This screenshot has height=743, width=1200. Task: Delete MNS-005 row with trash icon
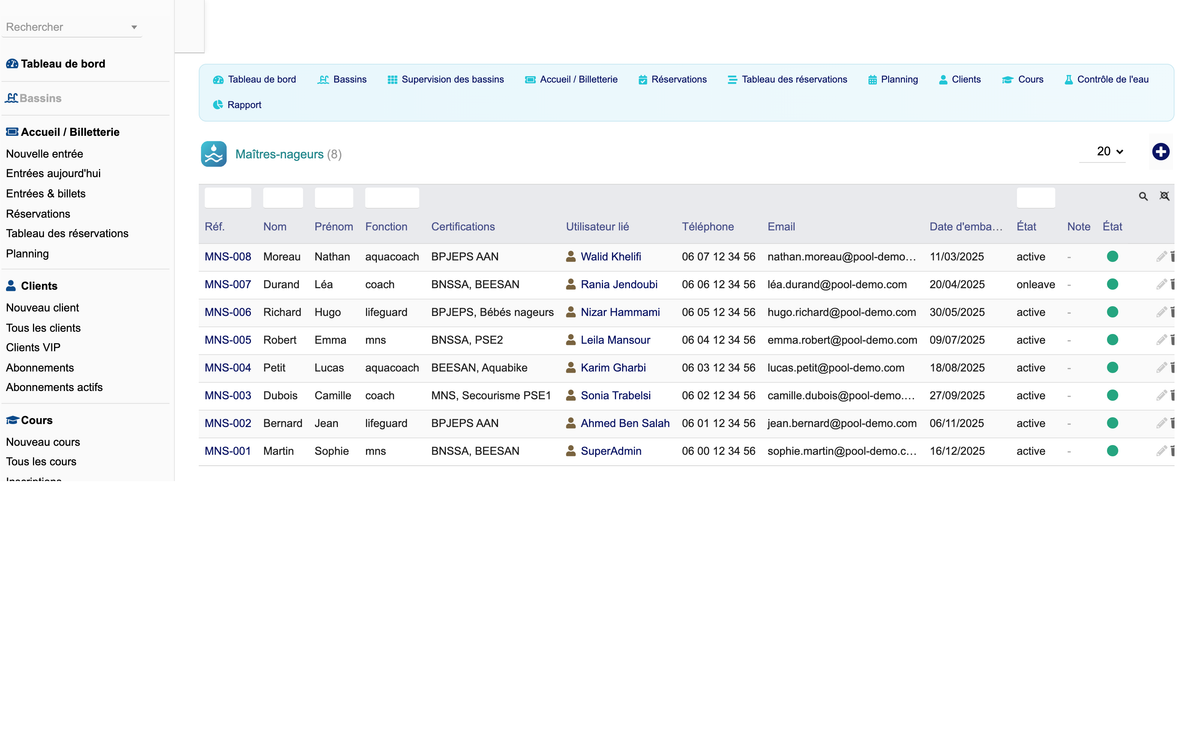(x=1172, y=340)
